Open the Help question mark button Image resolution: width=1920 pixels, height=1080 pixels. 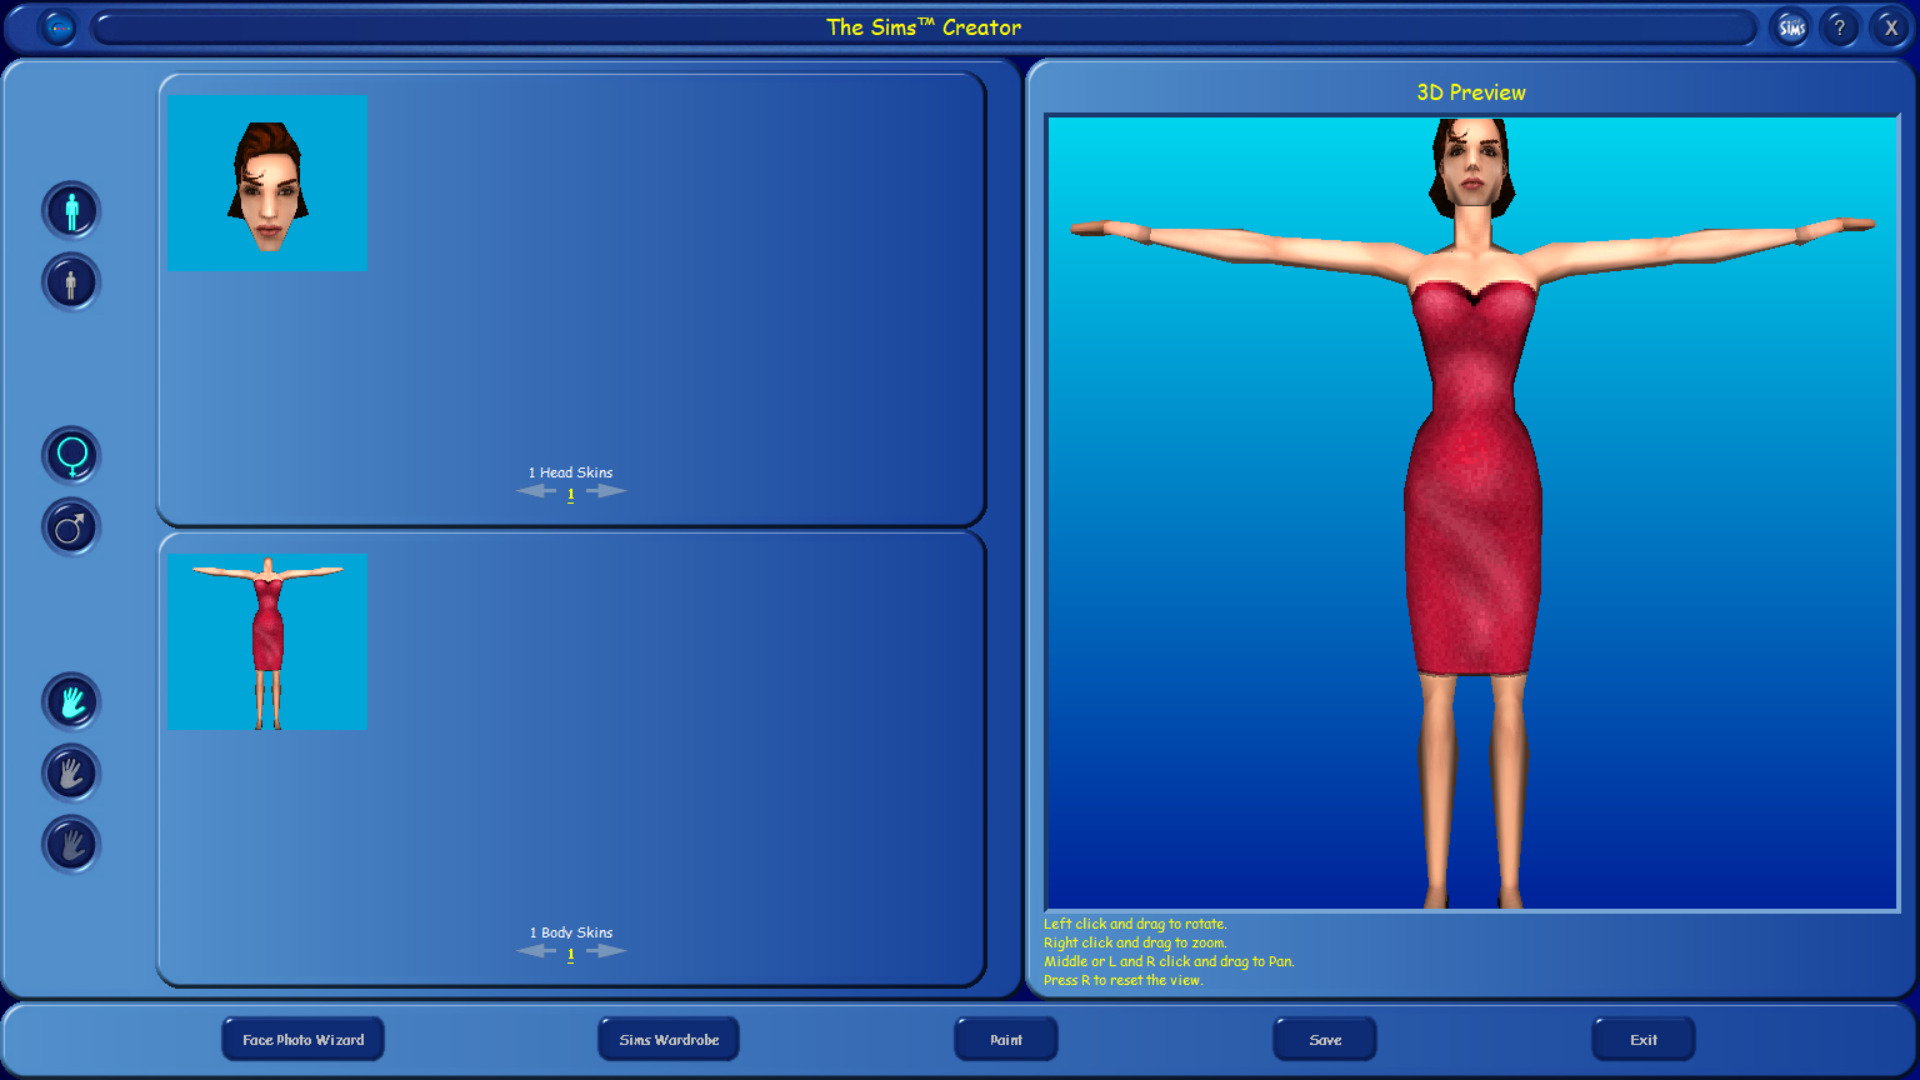pyautogui.click(x=1840, y=27)
